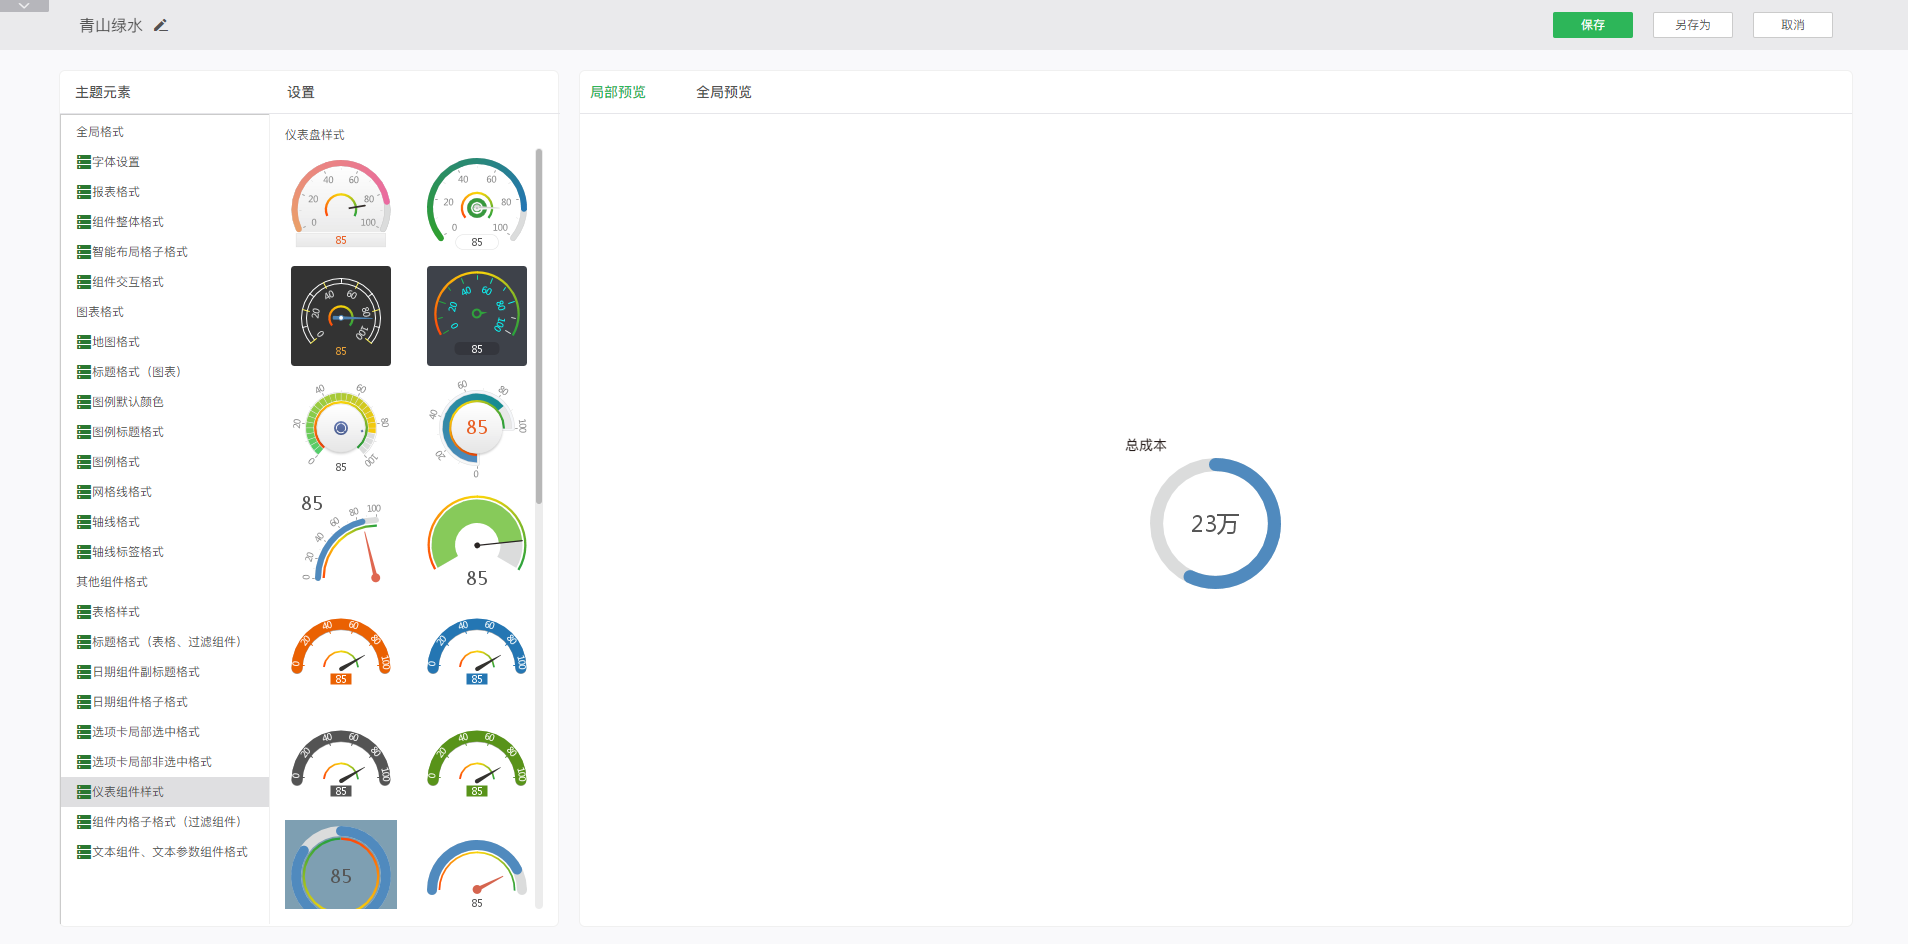Open 表格样式 settings item
Image resolution: width=1908 pixels, height=944 pixels.
pyautogui.click(x=116, y=612)
